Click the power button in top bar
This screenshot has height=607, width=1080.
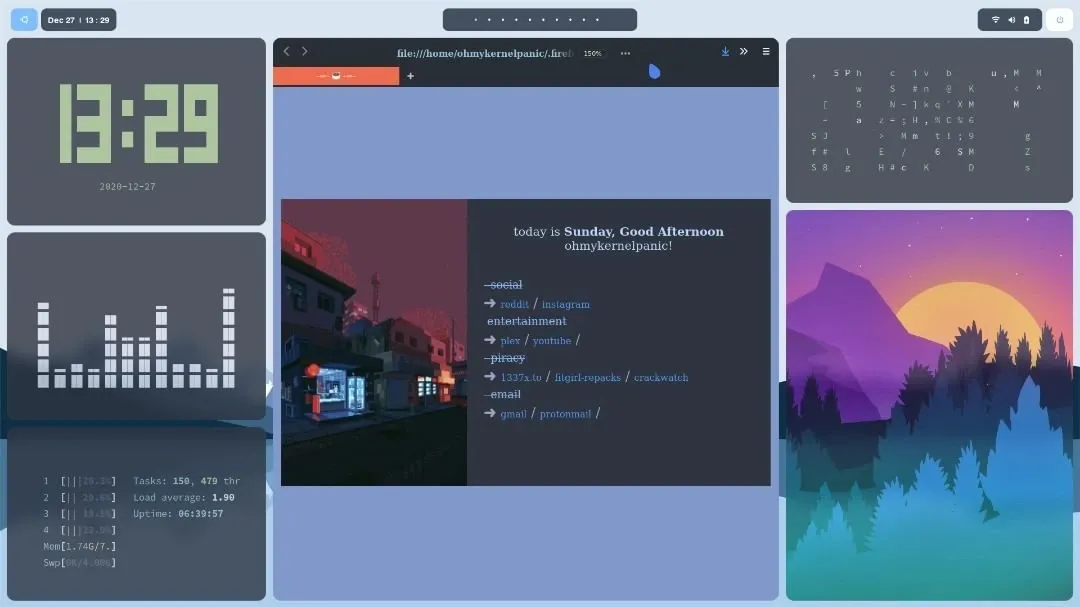point(1059,20)
